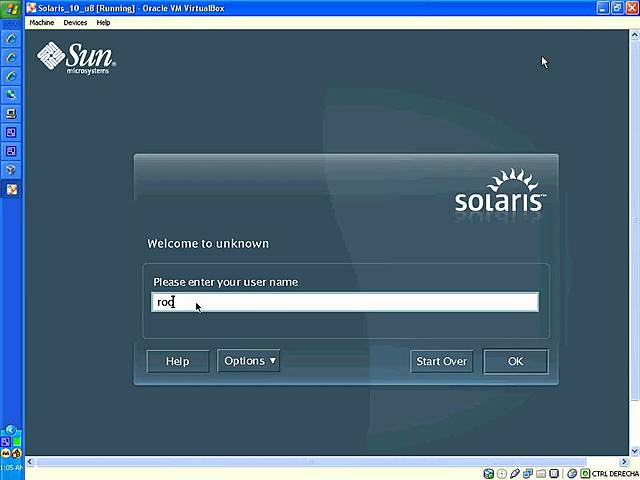Click the taskbar clock

pyautogui.click(x=11, y=467)
